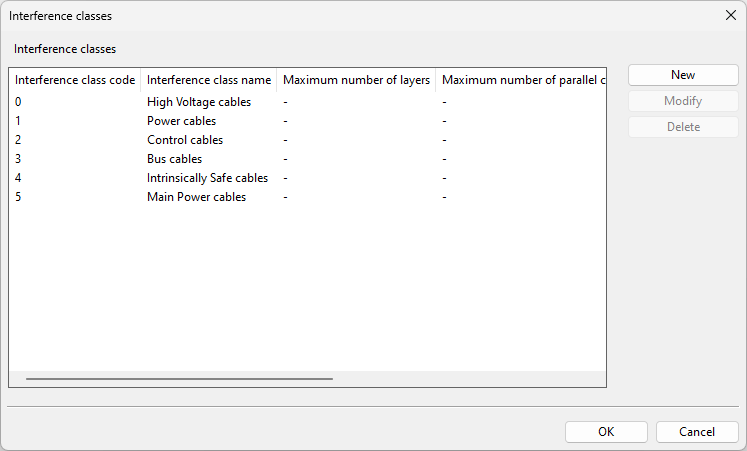
Task: Choose Intrinsically Safe cables in list
Action: [207, 178]
